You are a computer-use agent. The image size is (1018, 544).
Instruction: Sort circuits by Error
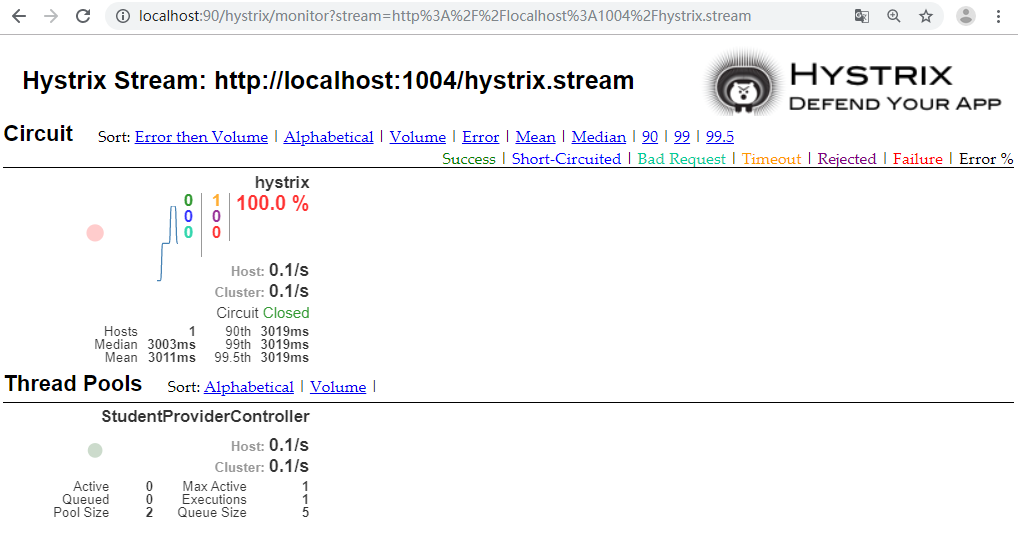[x=480, y=137]
